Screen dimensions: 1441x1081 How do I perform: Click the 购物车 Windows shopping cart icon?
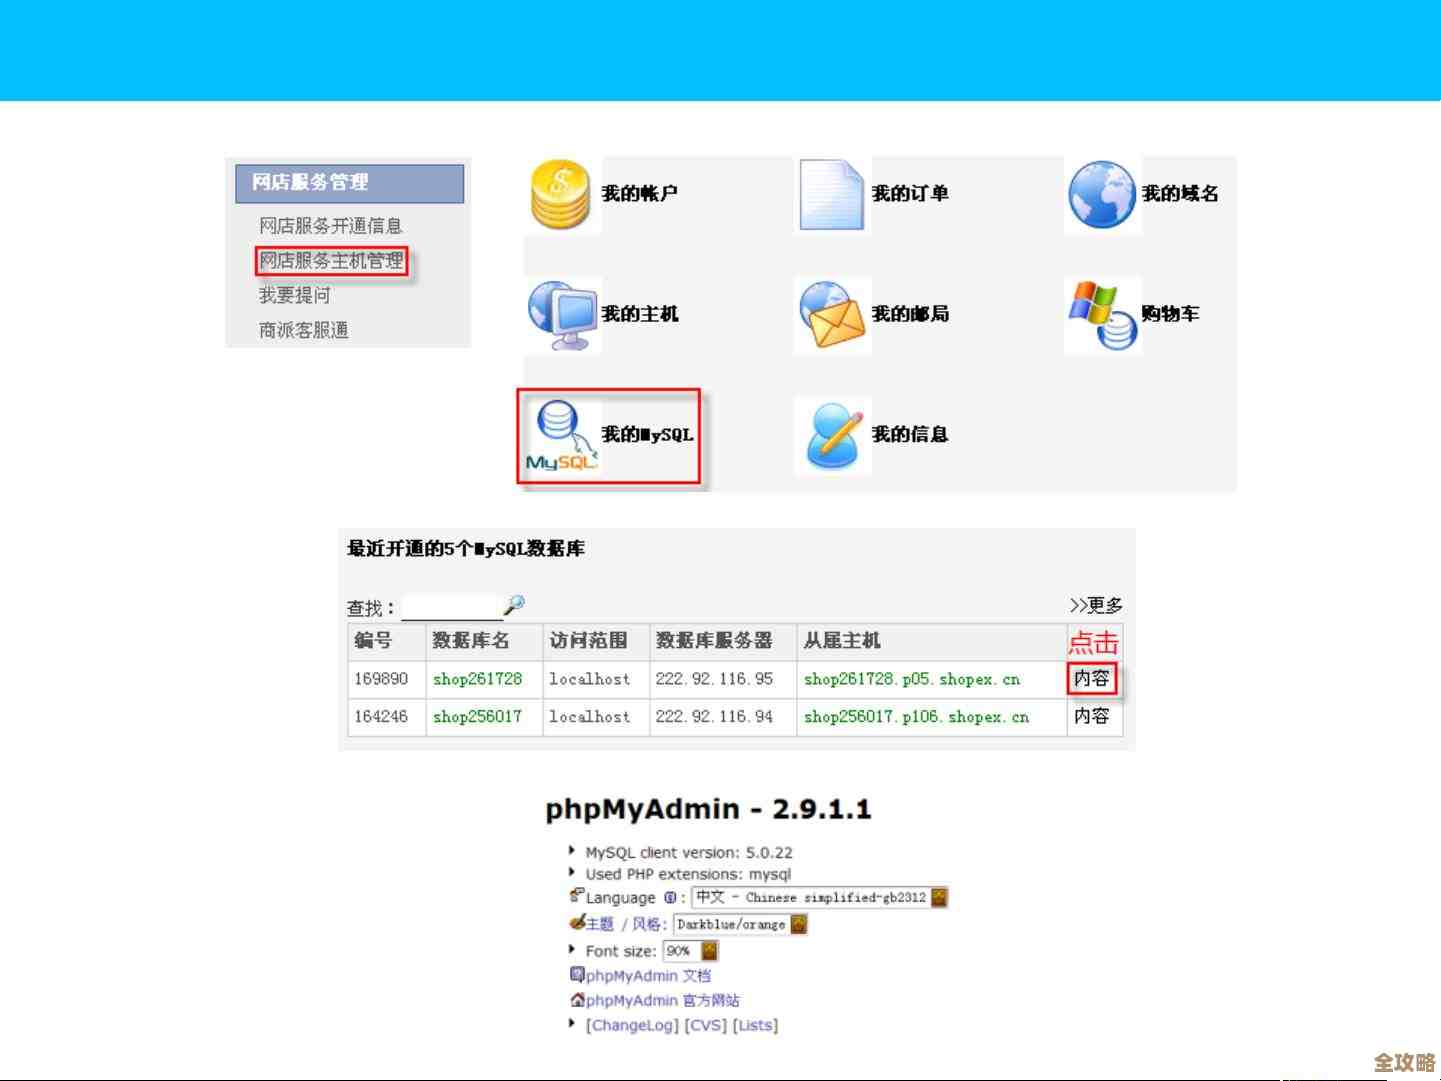1102,313
